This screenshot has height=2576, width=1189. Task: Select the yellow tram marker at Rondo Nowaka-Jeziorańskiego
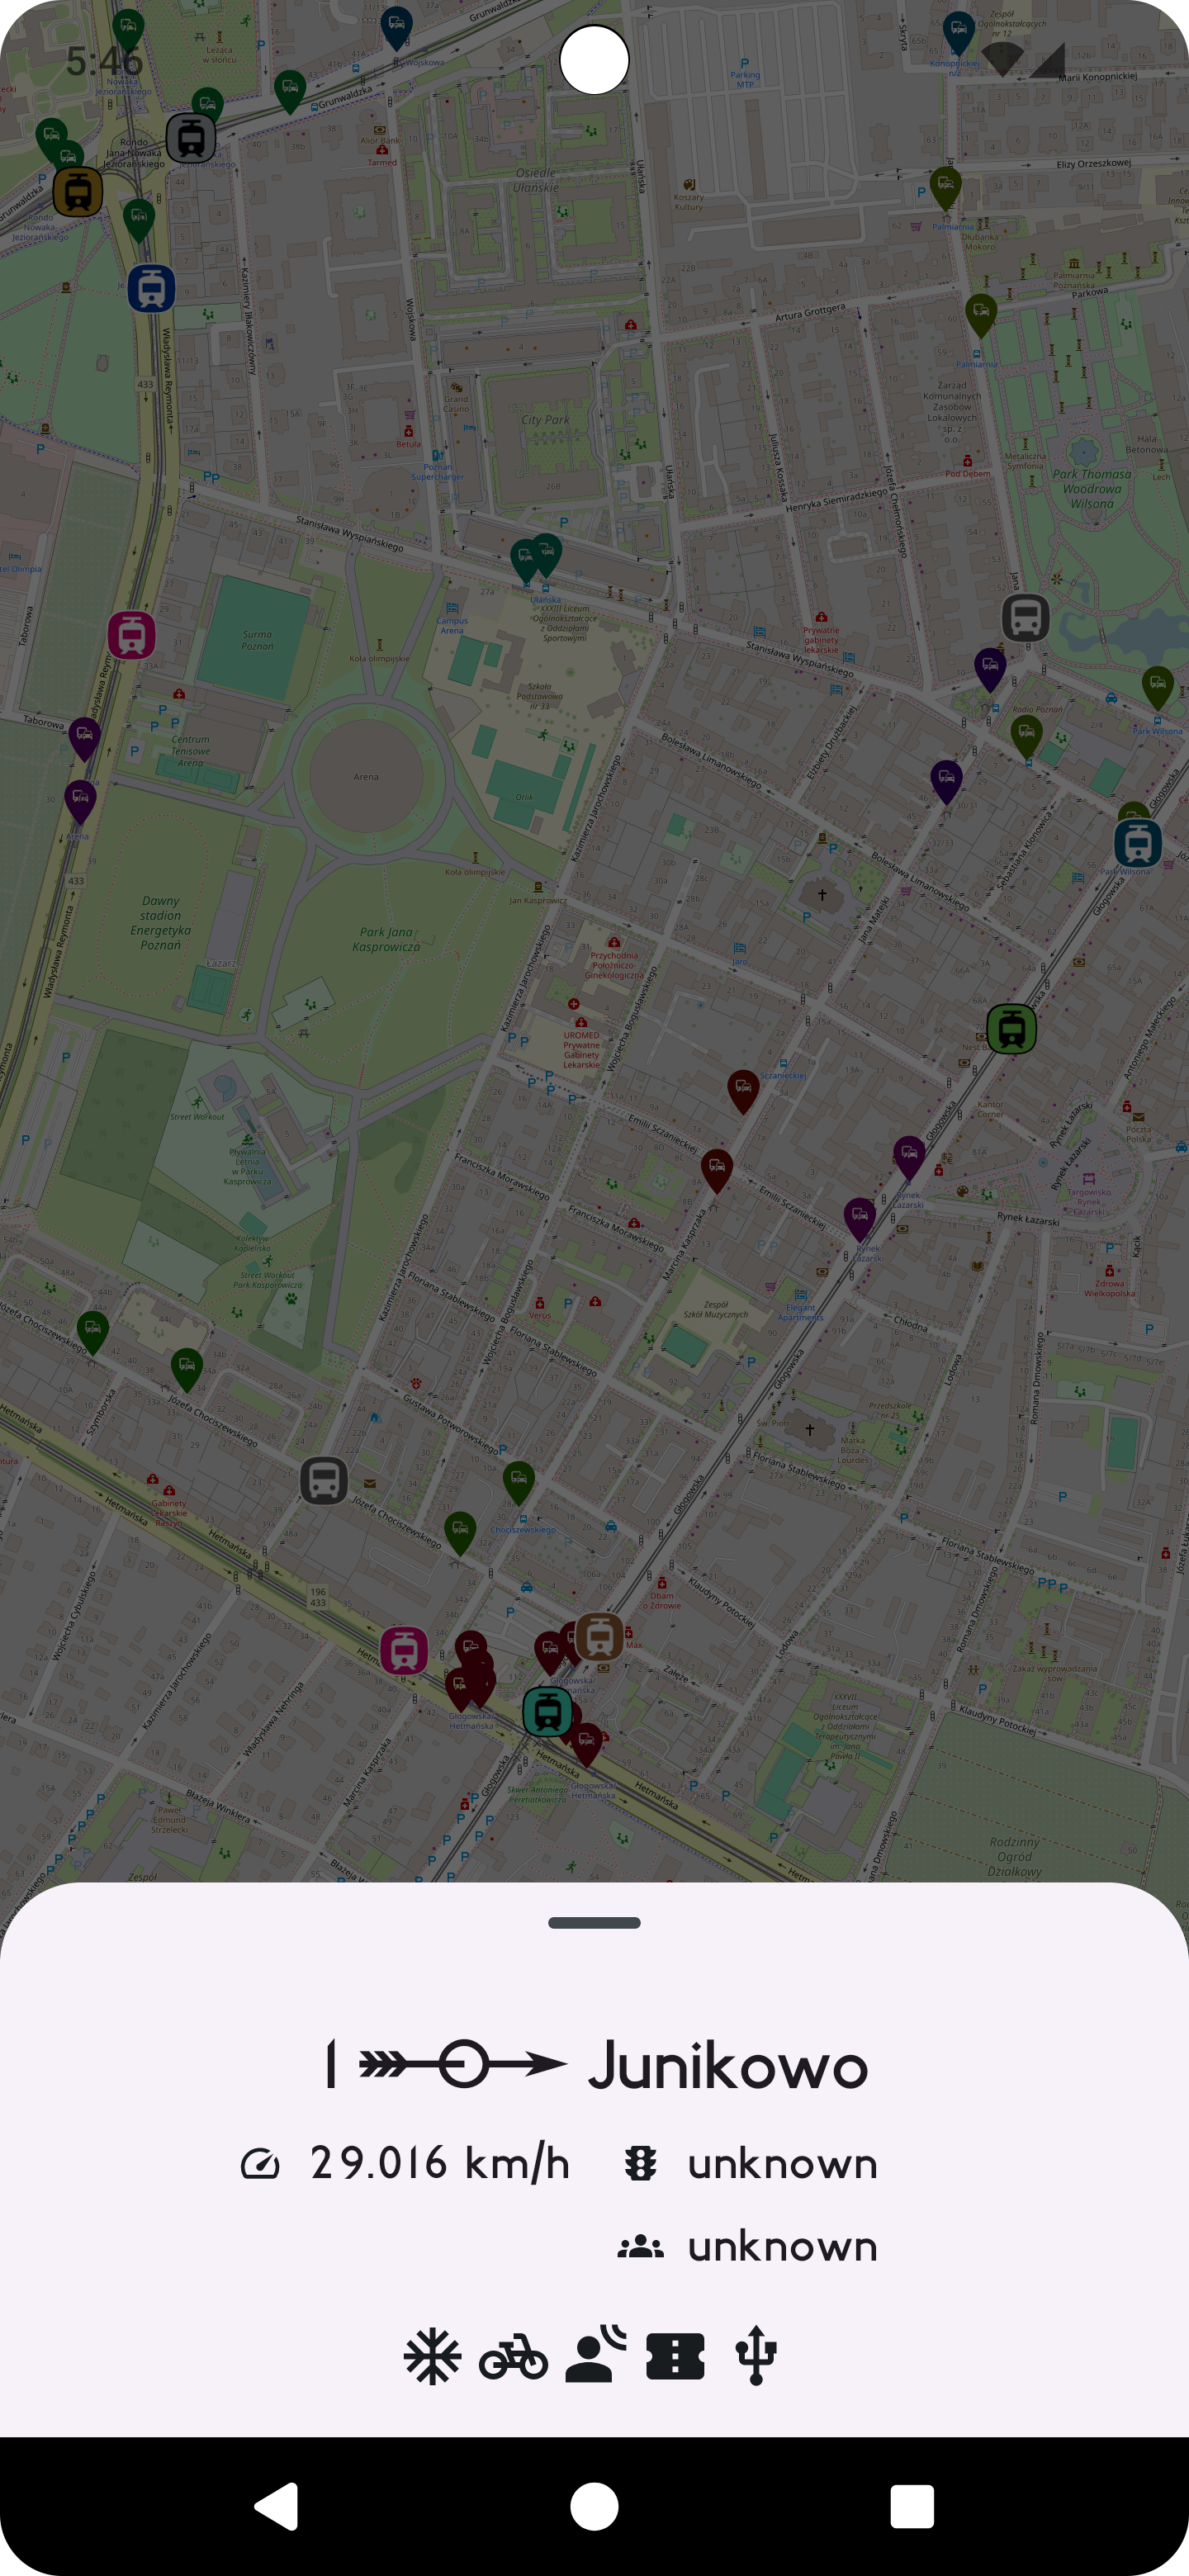tap(77, 191)
